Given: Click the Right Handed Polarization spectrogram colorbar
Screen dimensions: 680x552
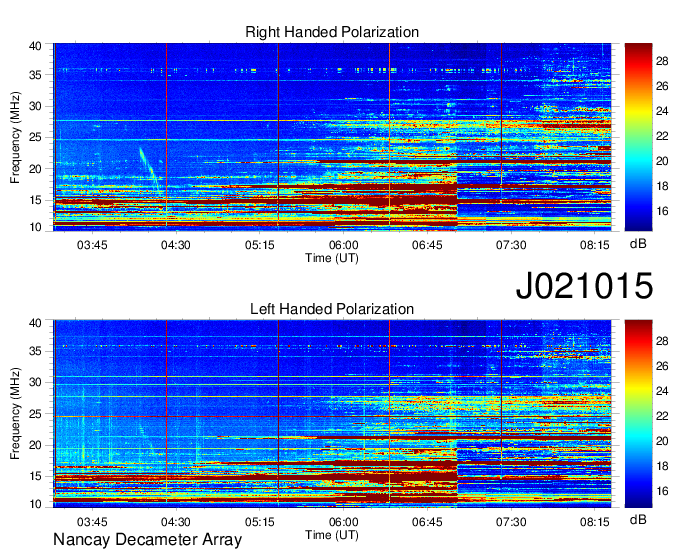Looking at the screenshot, I should click(638, 137).
